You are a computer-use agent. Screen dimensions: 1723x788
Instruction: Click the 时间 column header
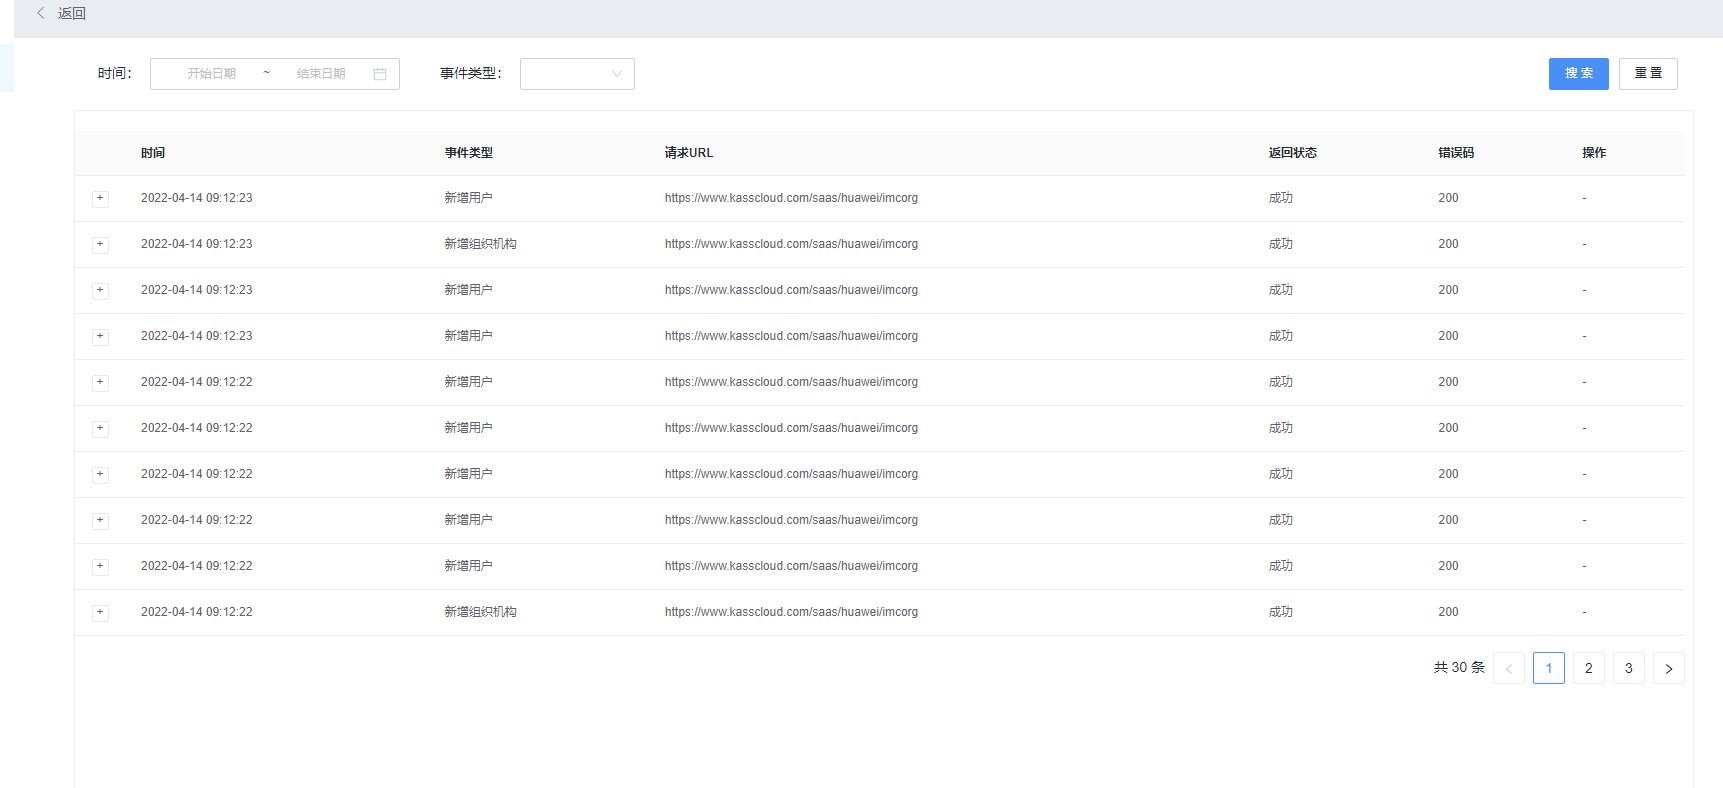(x=153, y=153)
